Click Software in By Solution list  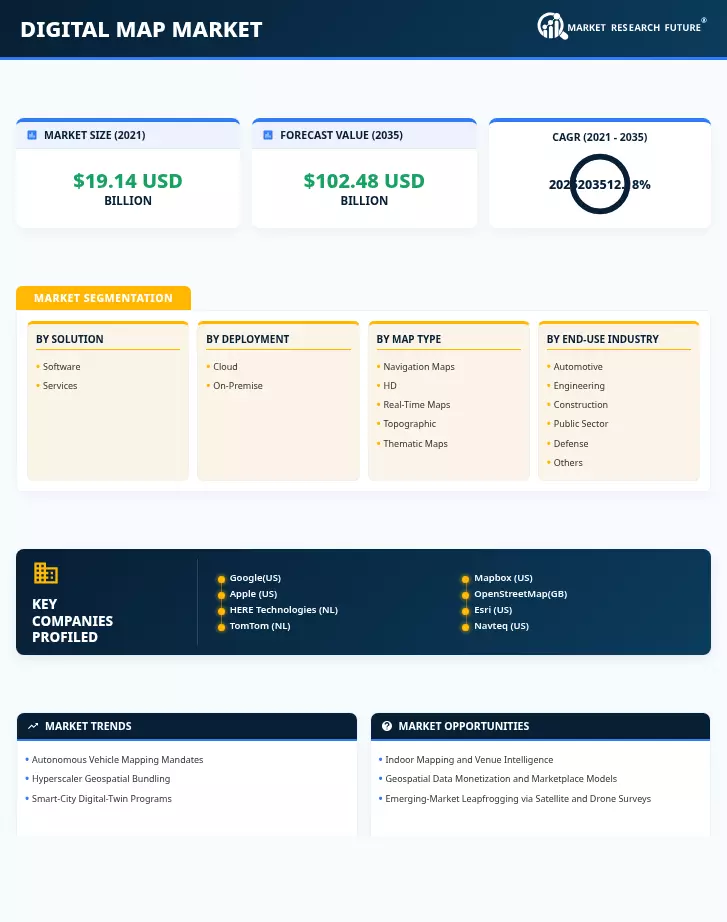point(62,367)
